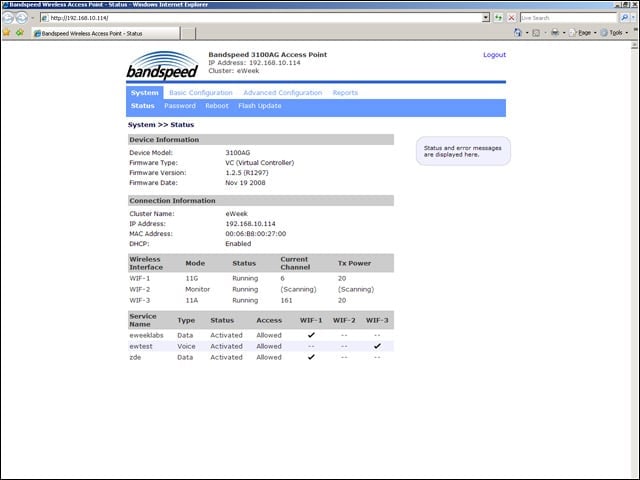Expand the Print dropdown arrow

[564, 33]
